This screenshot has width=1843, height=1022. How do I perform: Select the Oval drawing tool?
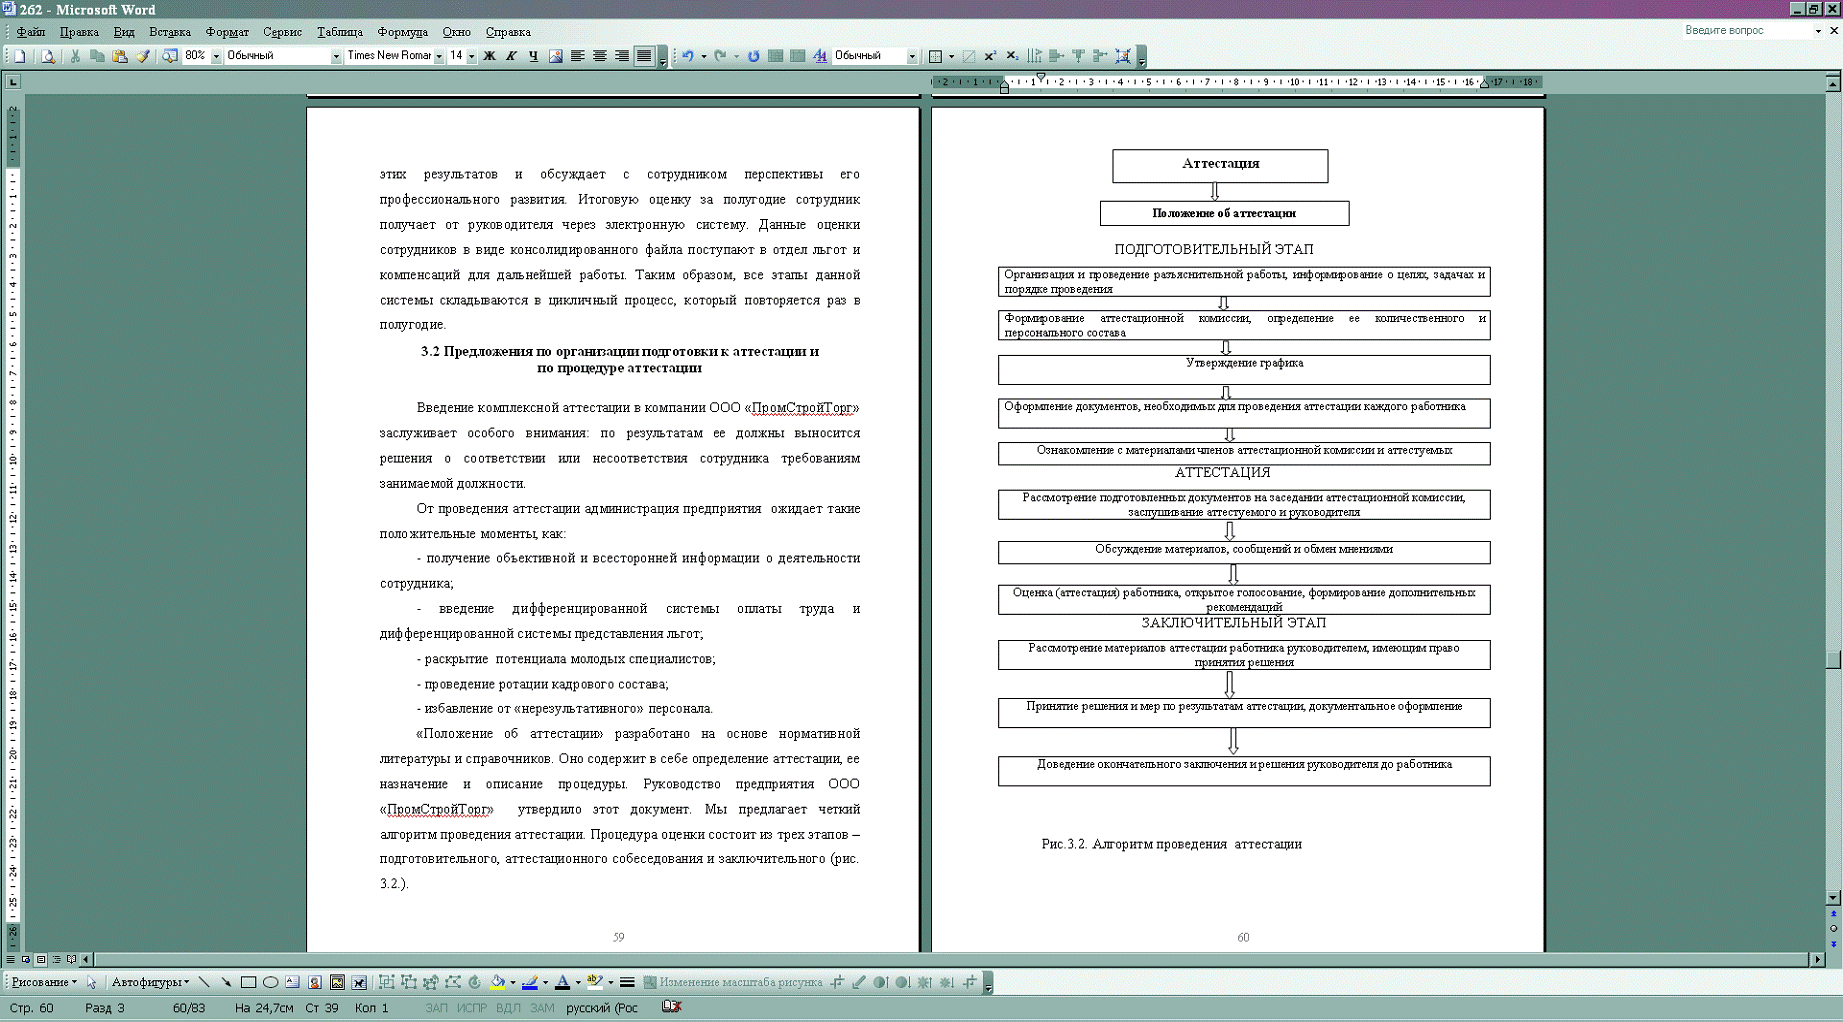pyautogui.click(x=270, y=983)
